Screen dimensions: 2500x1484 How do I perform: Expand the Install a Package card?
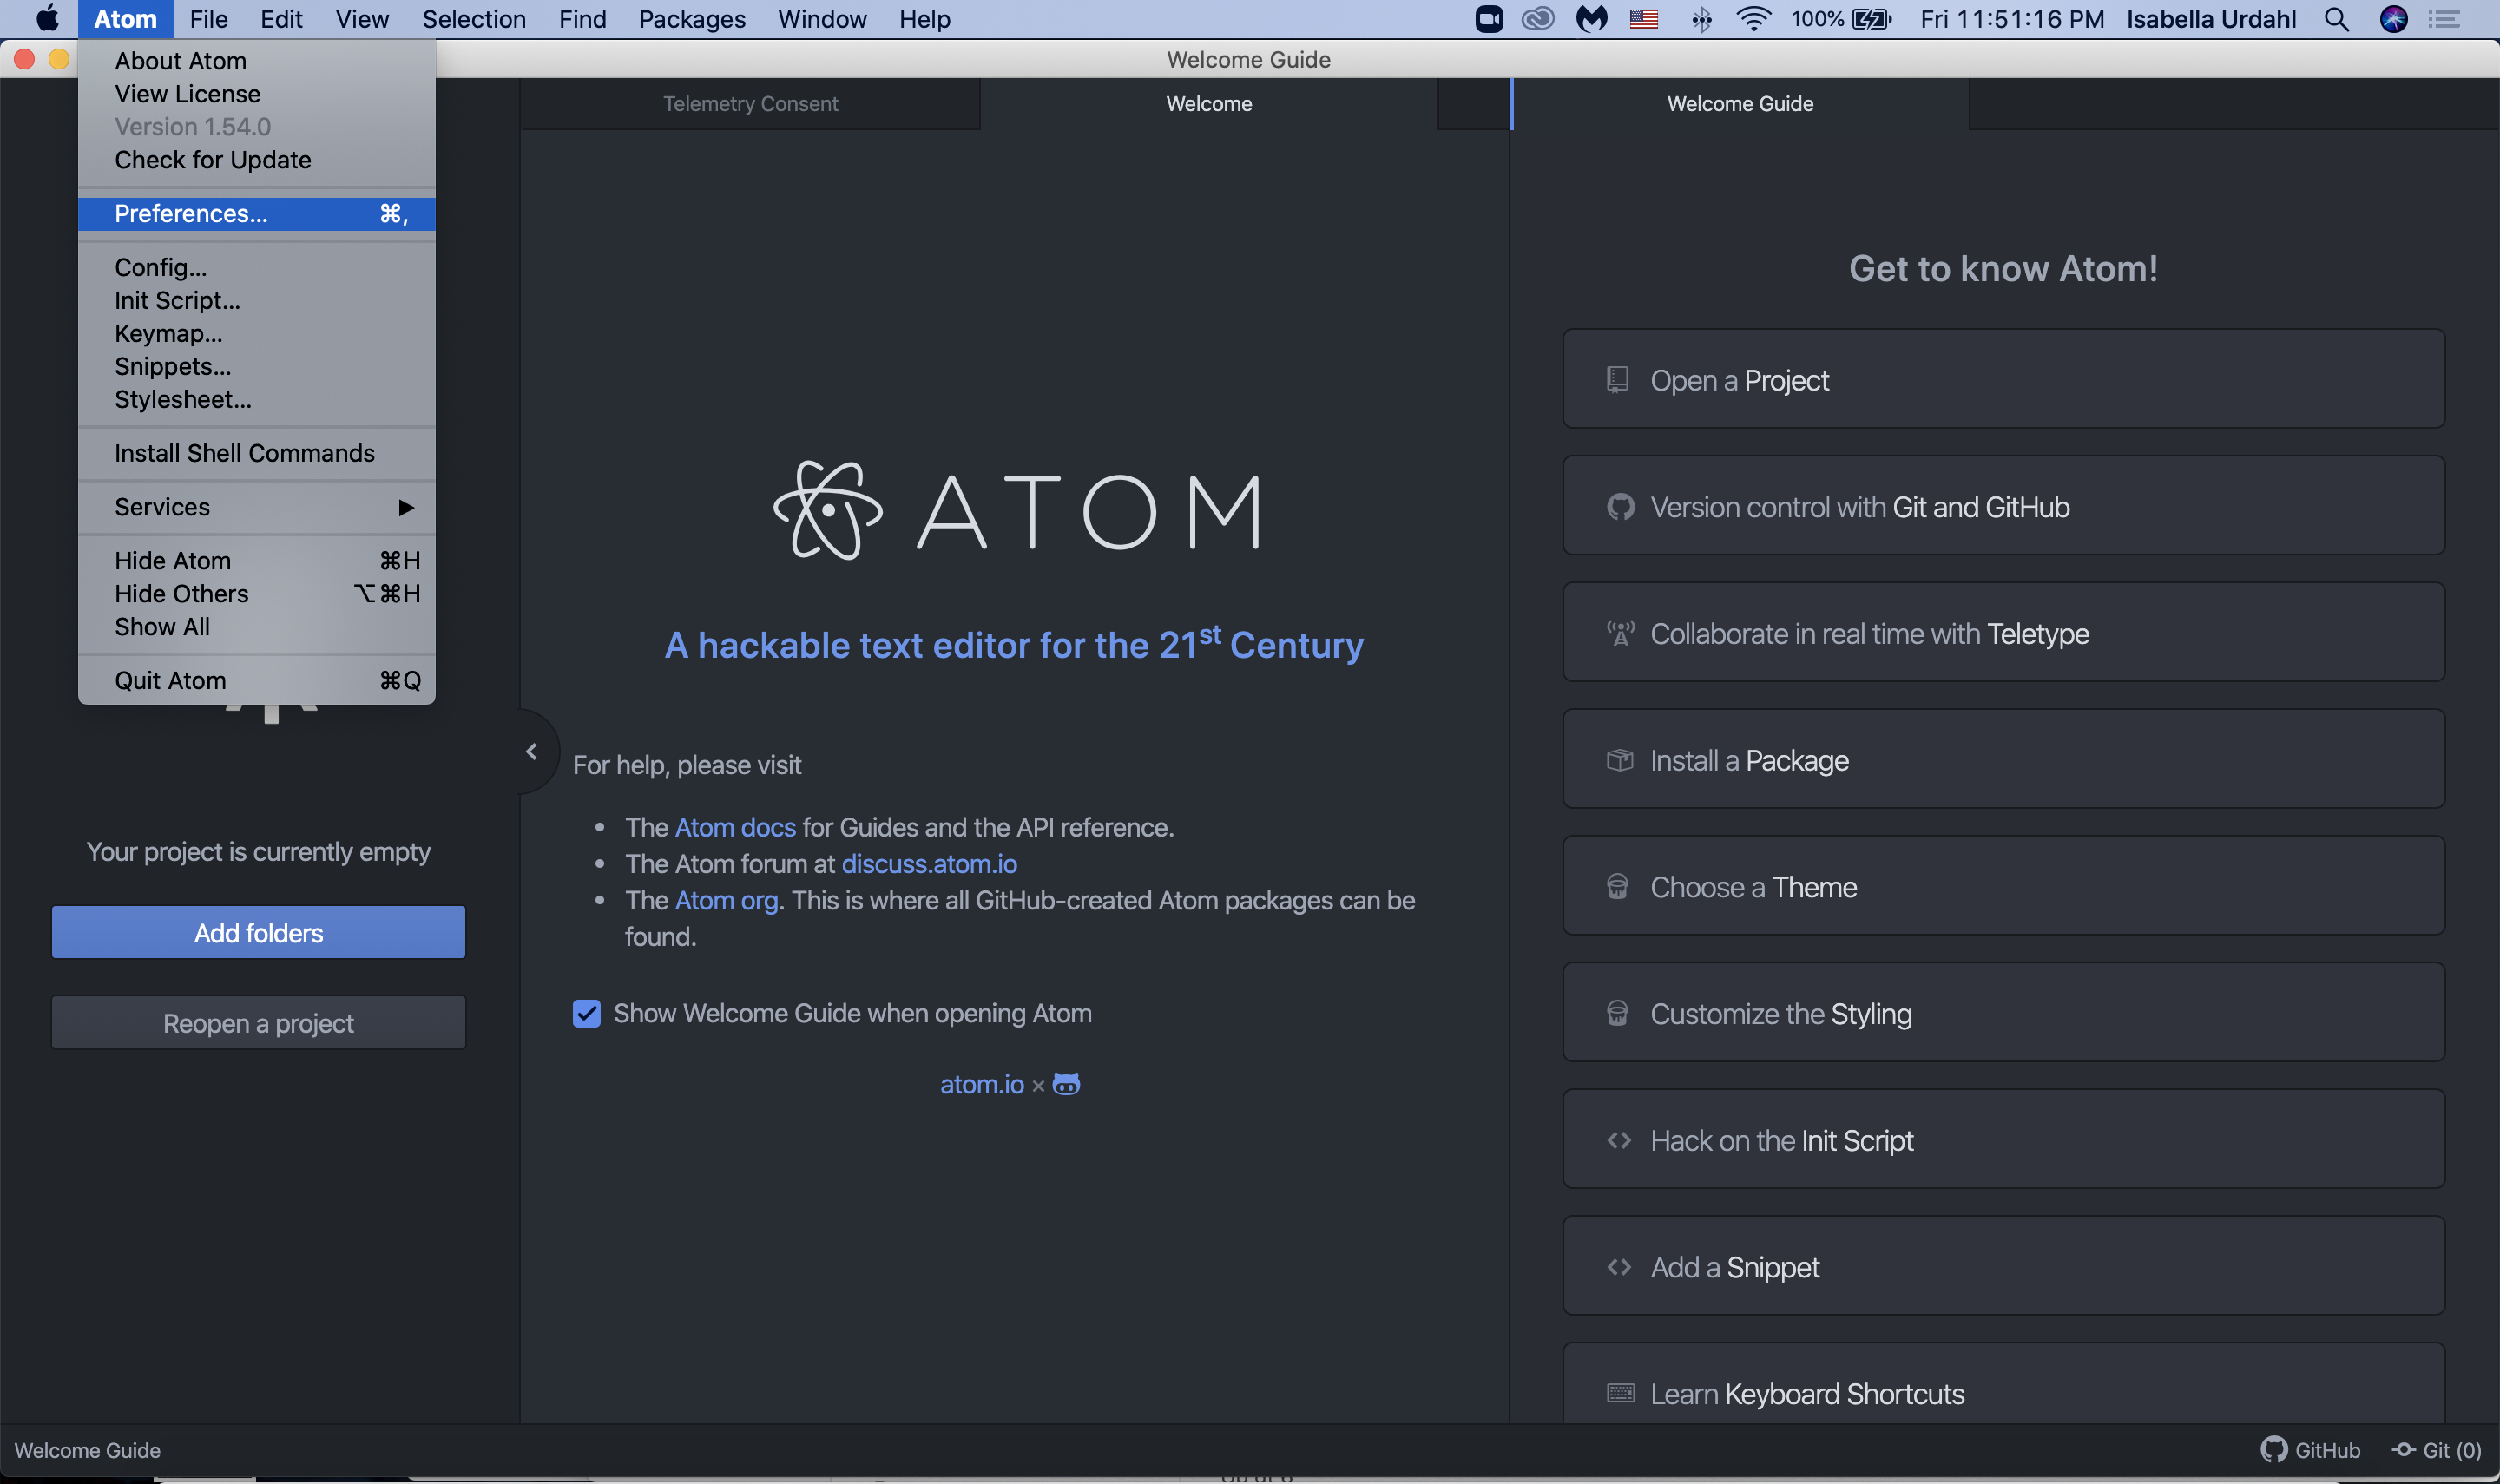(x=2003, y=760)
